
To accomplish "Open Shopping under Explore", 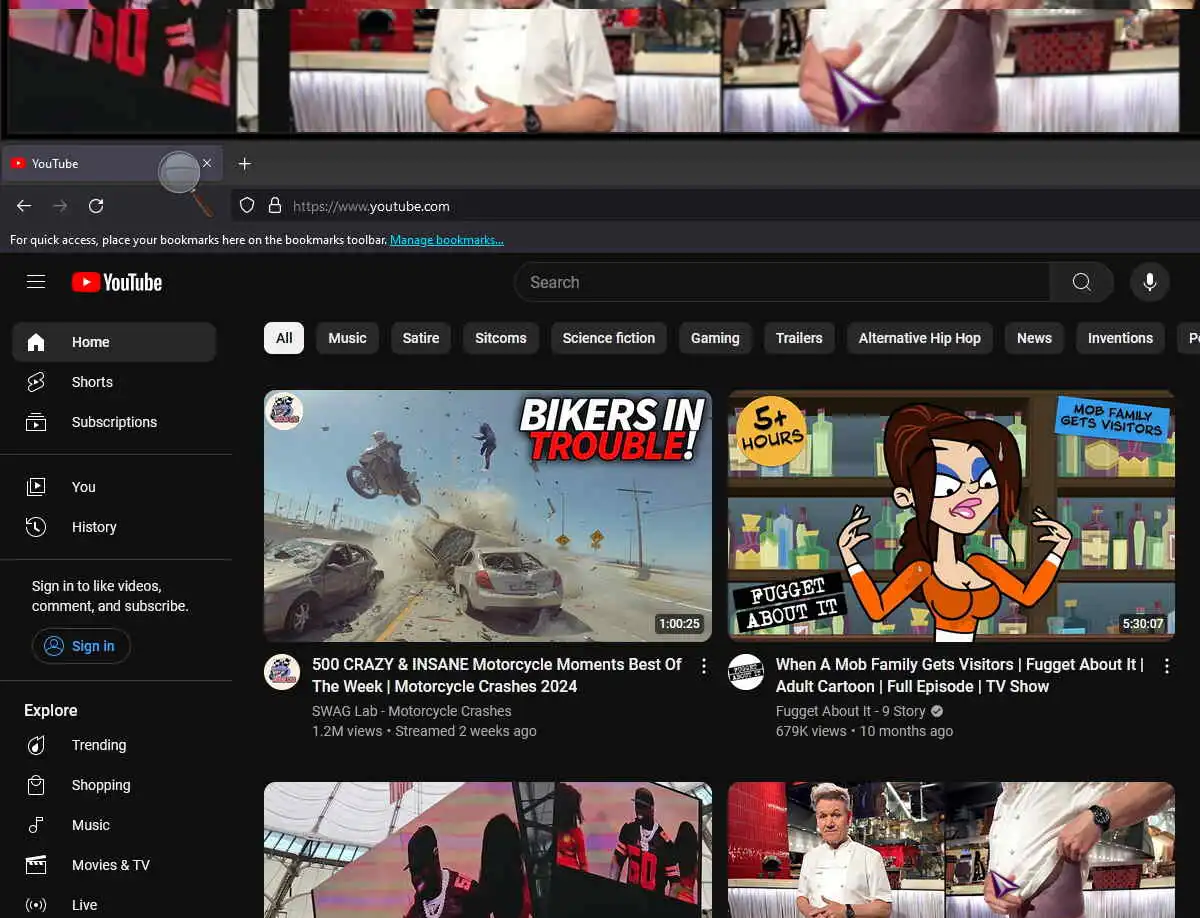I will (114, 785).
